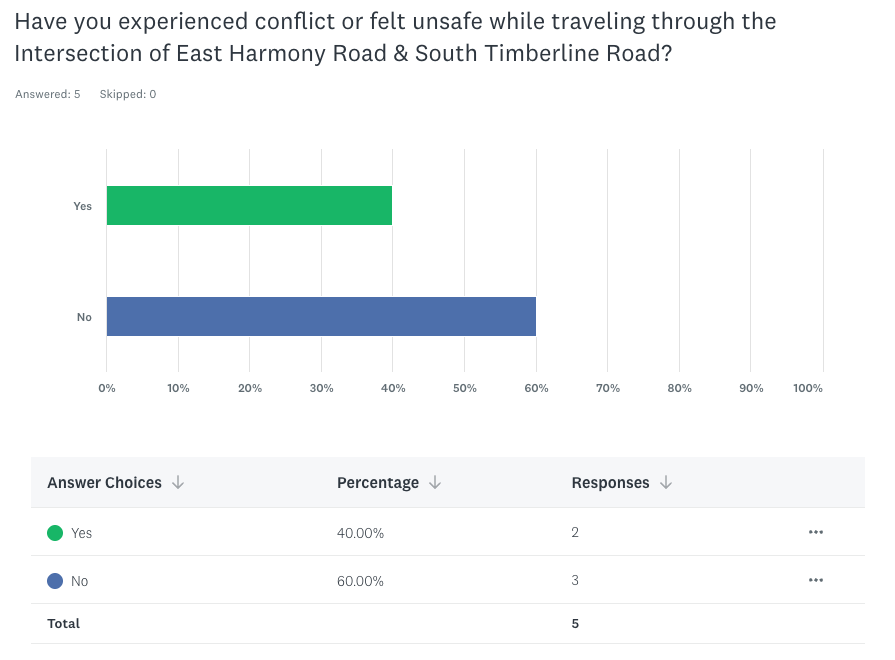Click the blue No color dot

(x=55, y=581)
